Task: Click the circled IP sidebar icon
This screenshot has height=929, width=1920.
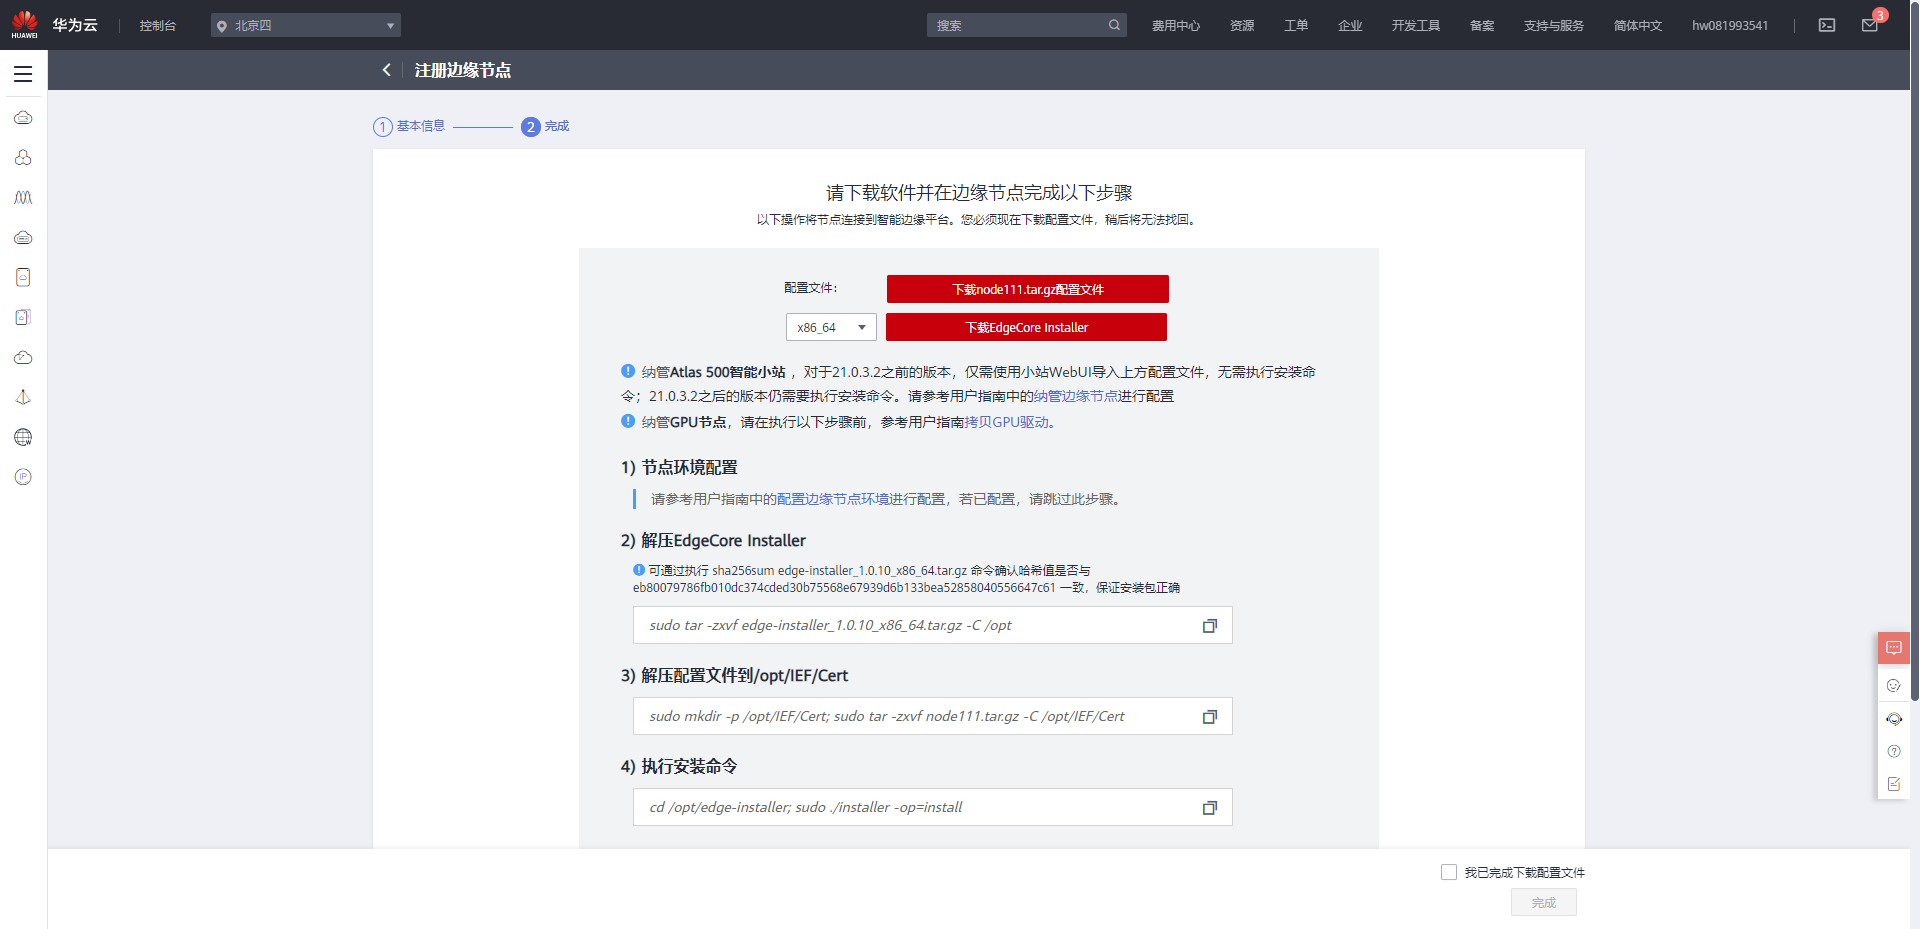Action: [23, 477]
